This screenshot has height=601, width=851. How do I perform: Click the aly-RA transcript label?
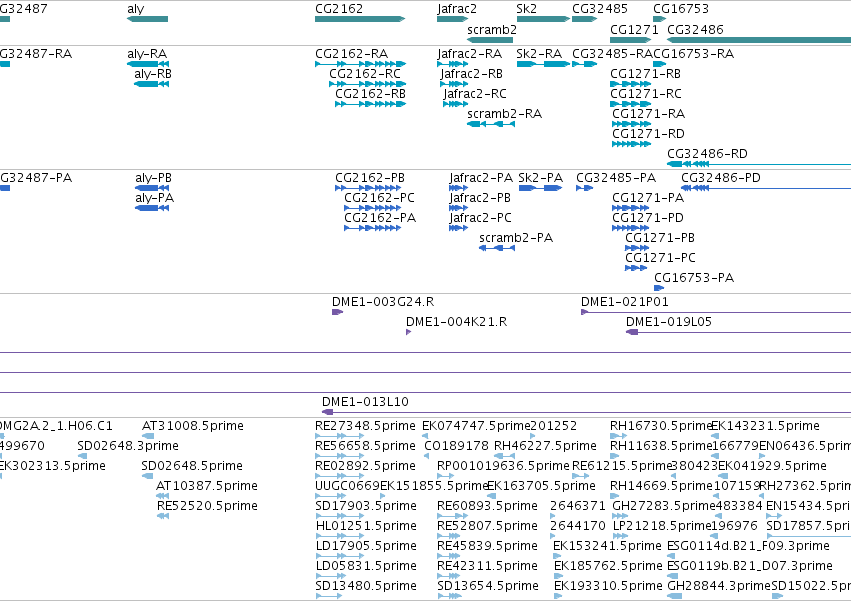pyautogui.click(x=147, y=54)
